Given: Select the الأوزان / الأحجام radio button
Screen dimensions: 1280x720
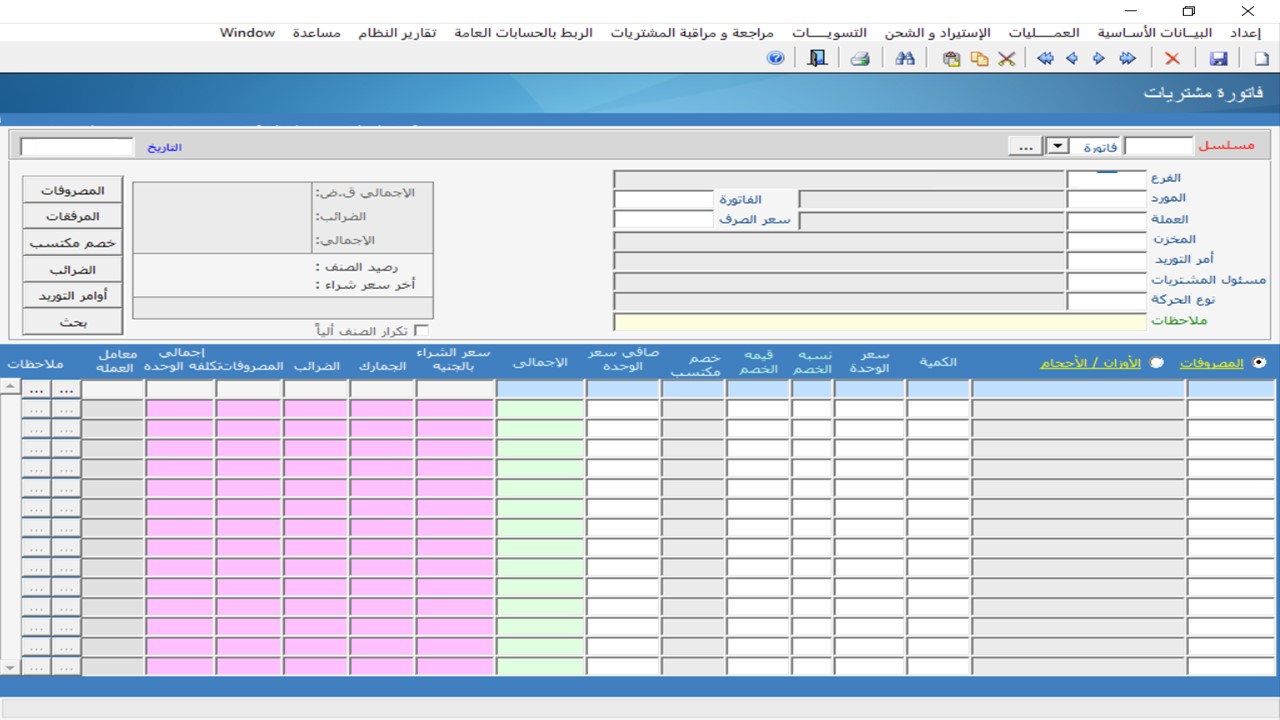Looking at the screenshot, I should click(x=1157, y=363).
